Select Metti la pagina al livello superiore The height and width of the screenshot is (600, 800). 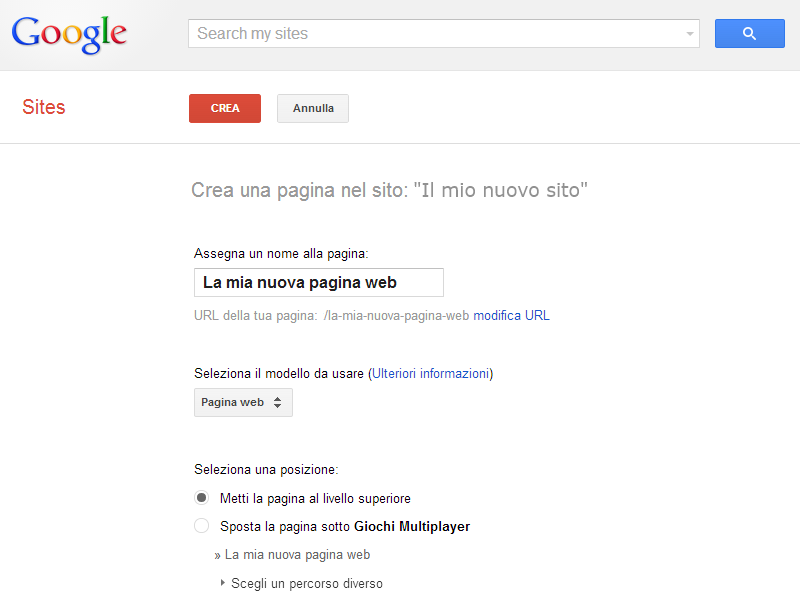coord(201,497)
